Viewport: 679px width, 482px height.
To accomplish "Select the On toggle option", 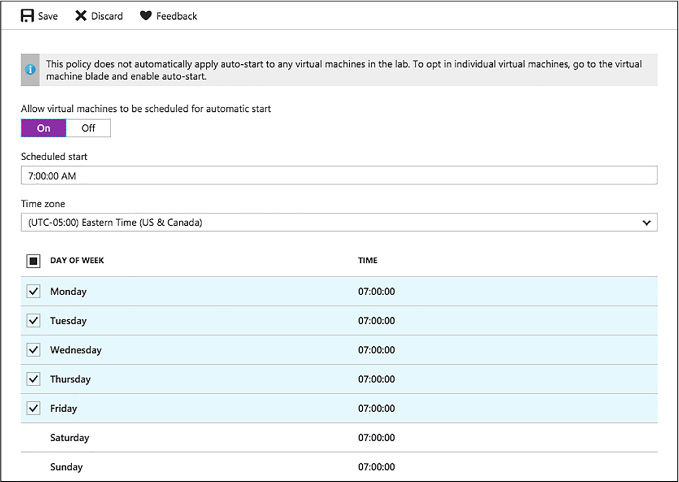I will pyautogui.click(x=43, y=128).
